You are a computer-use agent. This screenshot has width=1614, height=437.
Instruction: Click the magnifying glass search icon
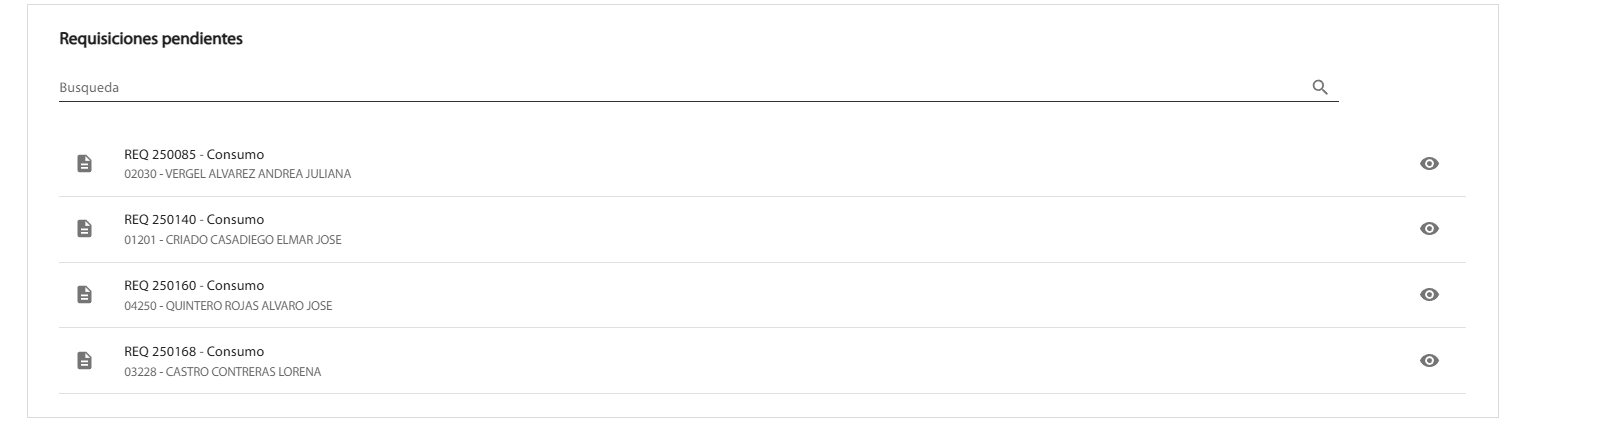[x=1320, y=88]
